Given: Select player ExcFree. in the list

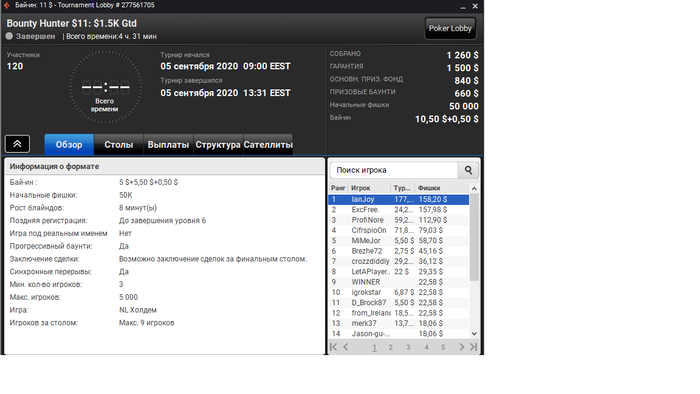Looking at the screenshot, I should pos(399,210).
